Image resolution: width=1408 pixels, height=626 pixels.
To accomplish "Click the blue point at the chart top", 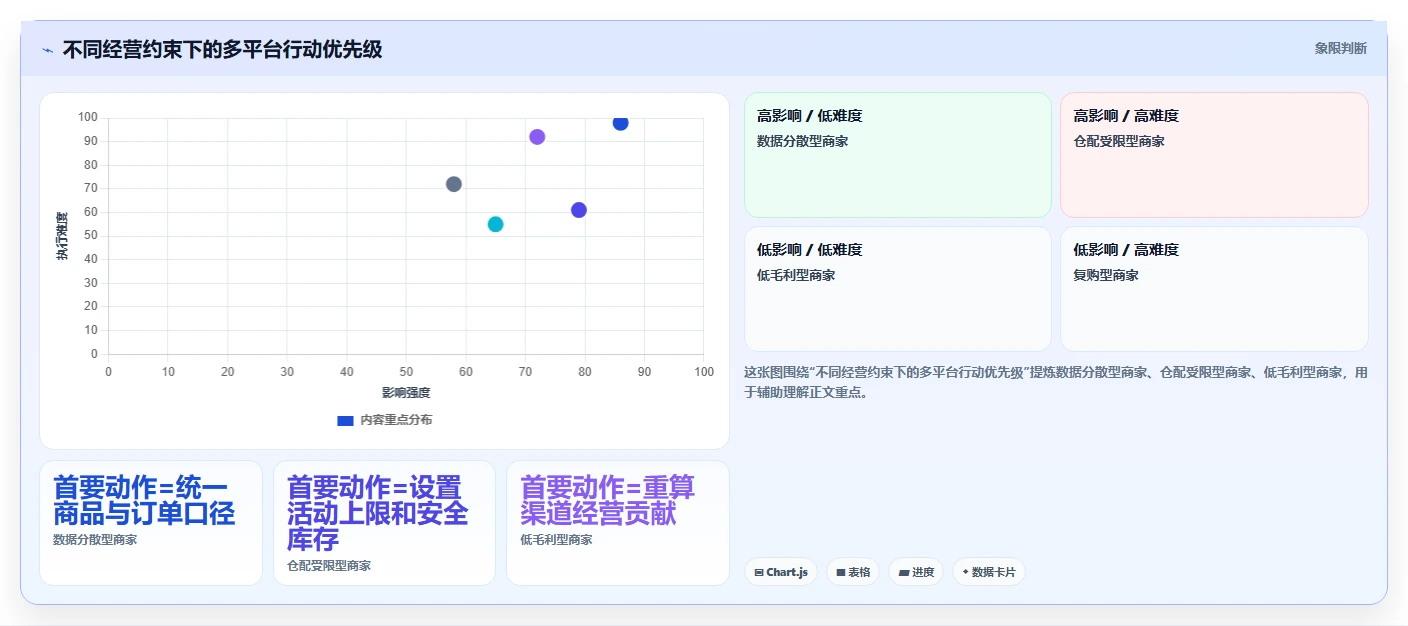I will point(620,123).
